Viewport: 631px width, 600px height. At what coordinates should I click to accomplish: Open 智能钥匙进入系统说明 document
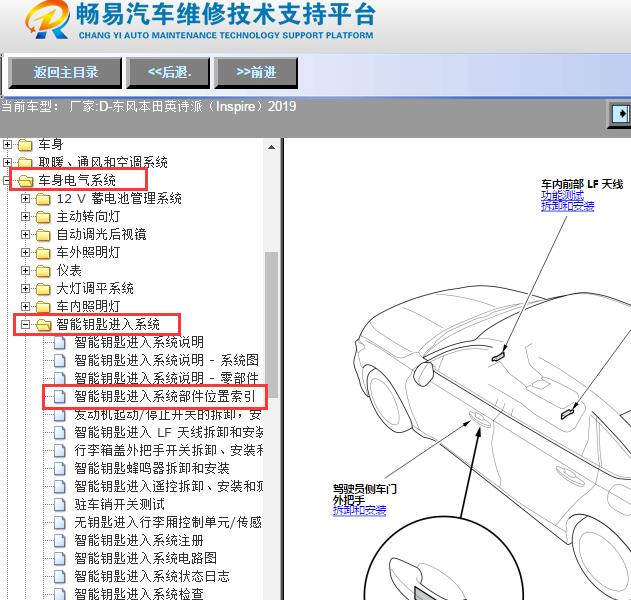tap(139, 342)
